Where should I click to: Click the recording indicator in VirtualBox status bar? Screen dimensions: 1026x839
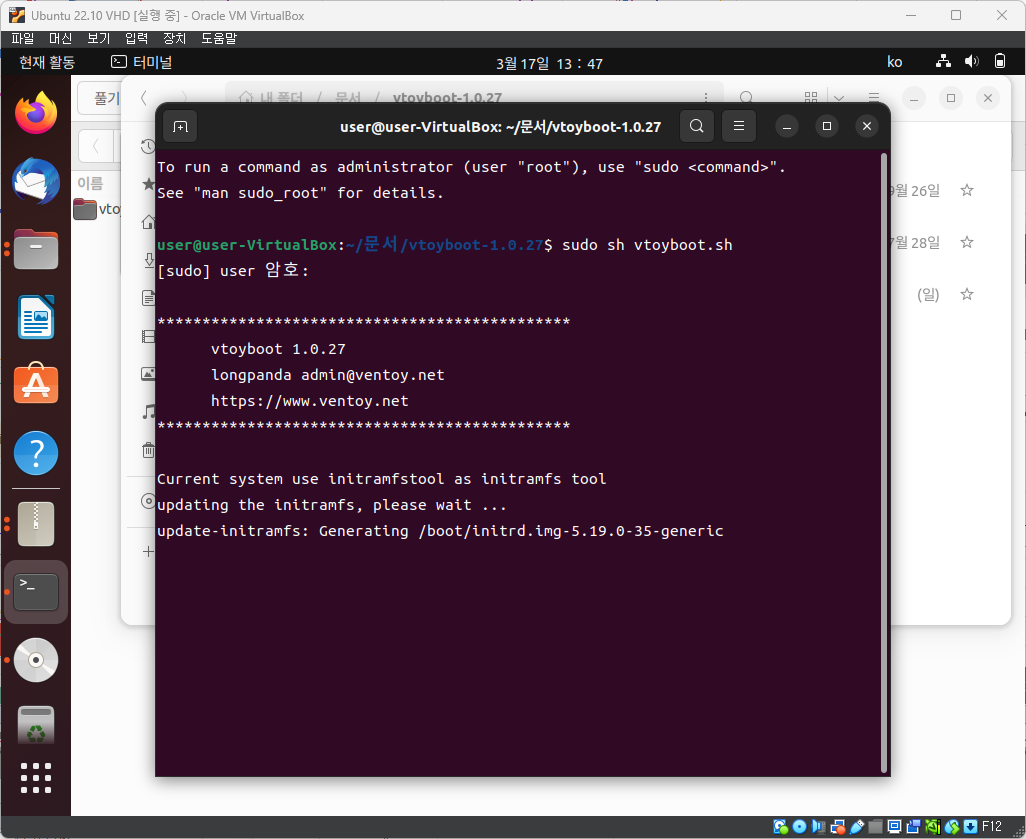[913, 827]
